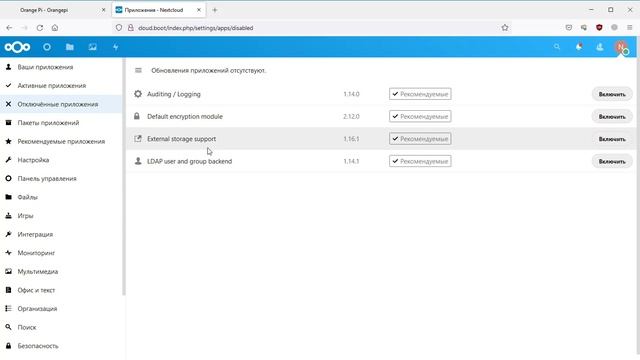Close the Orange Pi browser tab
The image size is (640, 360).
pyautogui.click(x=103, y=10)
